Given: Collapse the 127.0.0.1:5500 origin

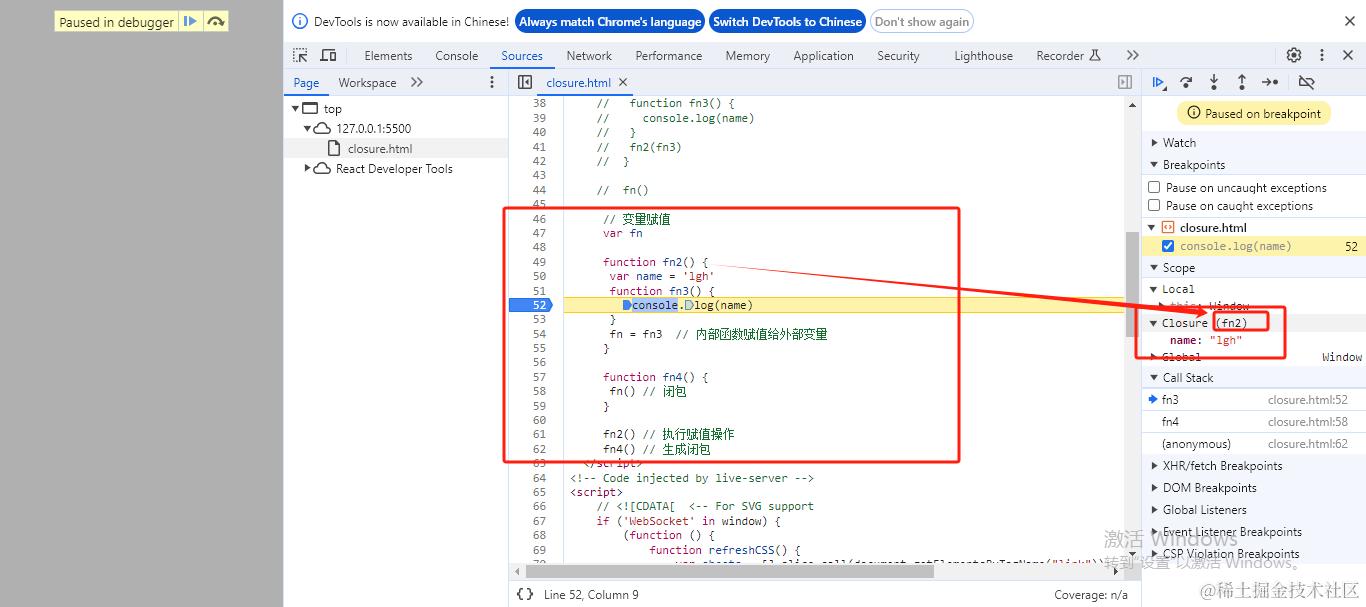Looking at the screenshot, I should click(x=308, y=129).
